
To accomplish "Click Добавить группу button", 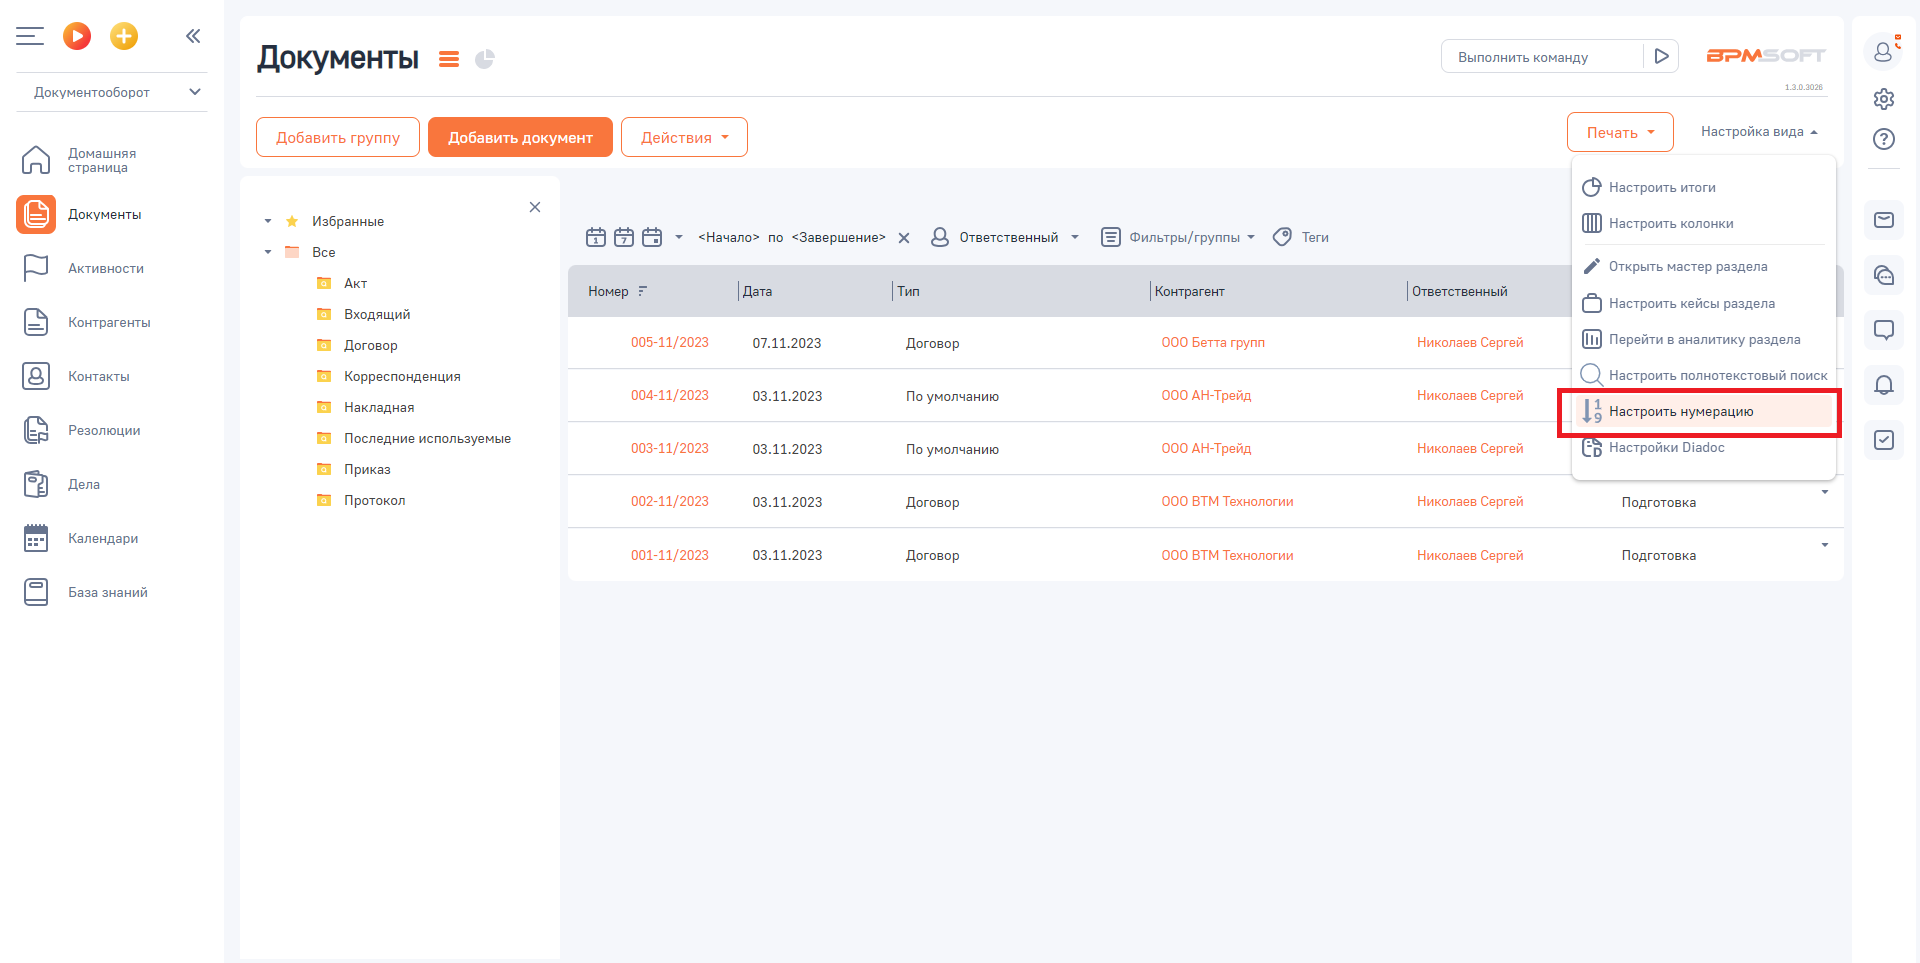I will coord(338,137).
